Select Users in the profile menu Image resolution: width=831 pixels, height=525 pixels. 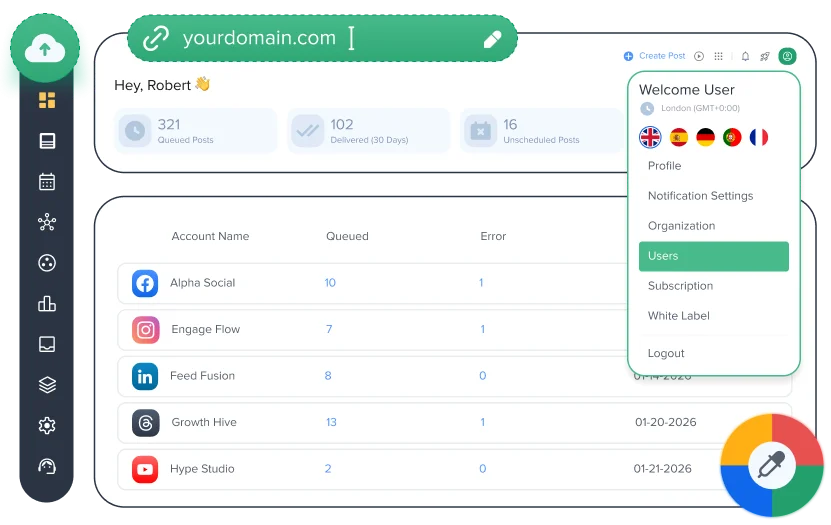(x=713, y=256)
